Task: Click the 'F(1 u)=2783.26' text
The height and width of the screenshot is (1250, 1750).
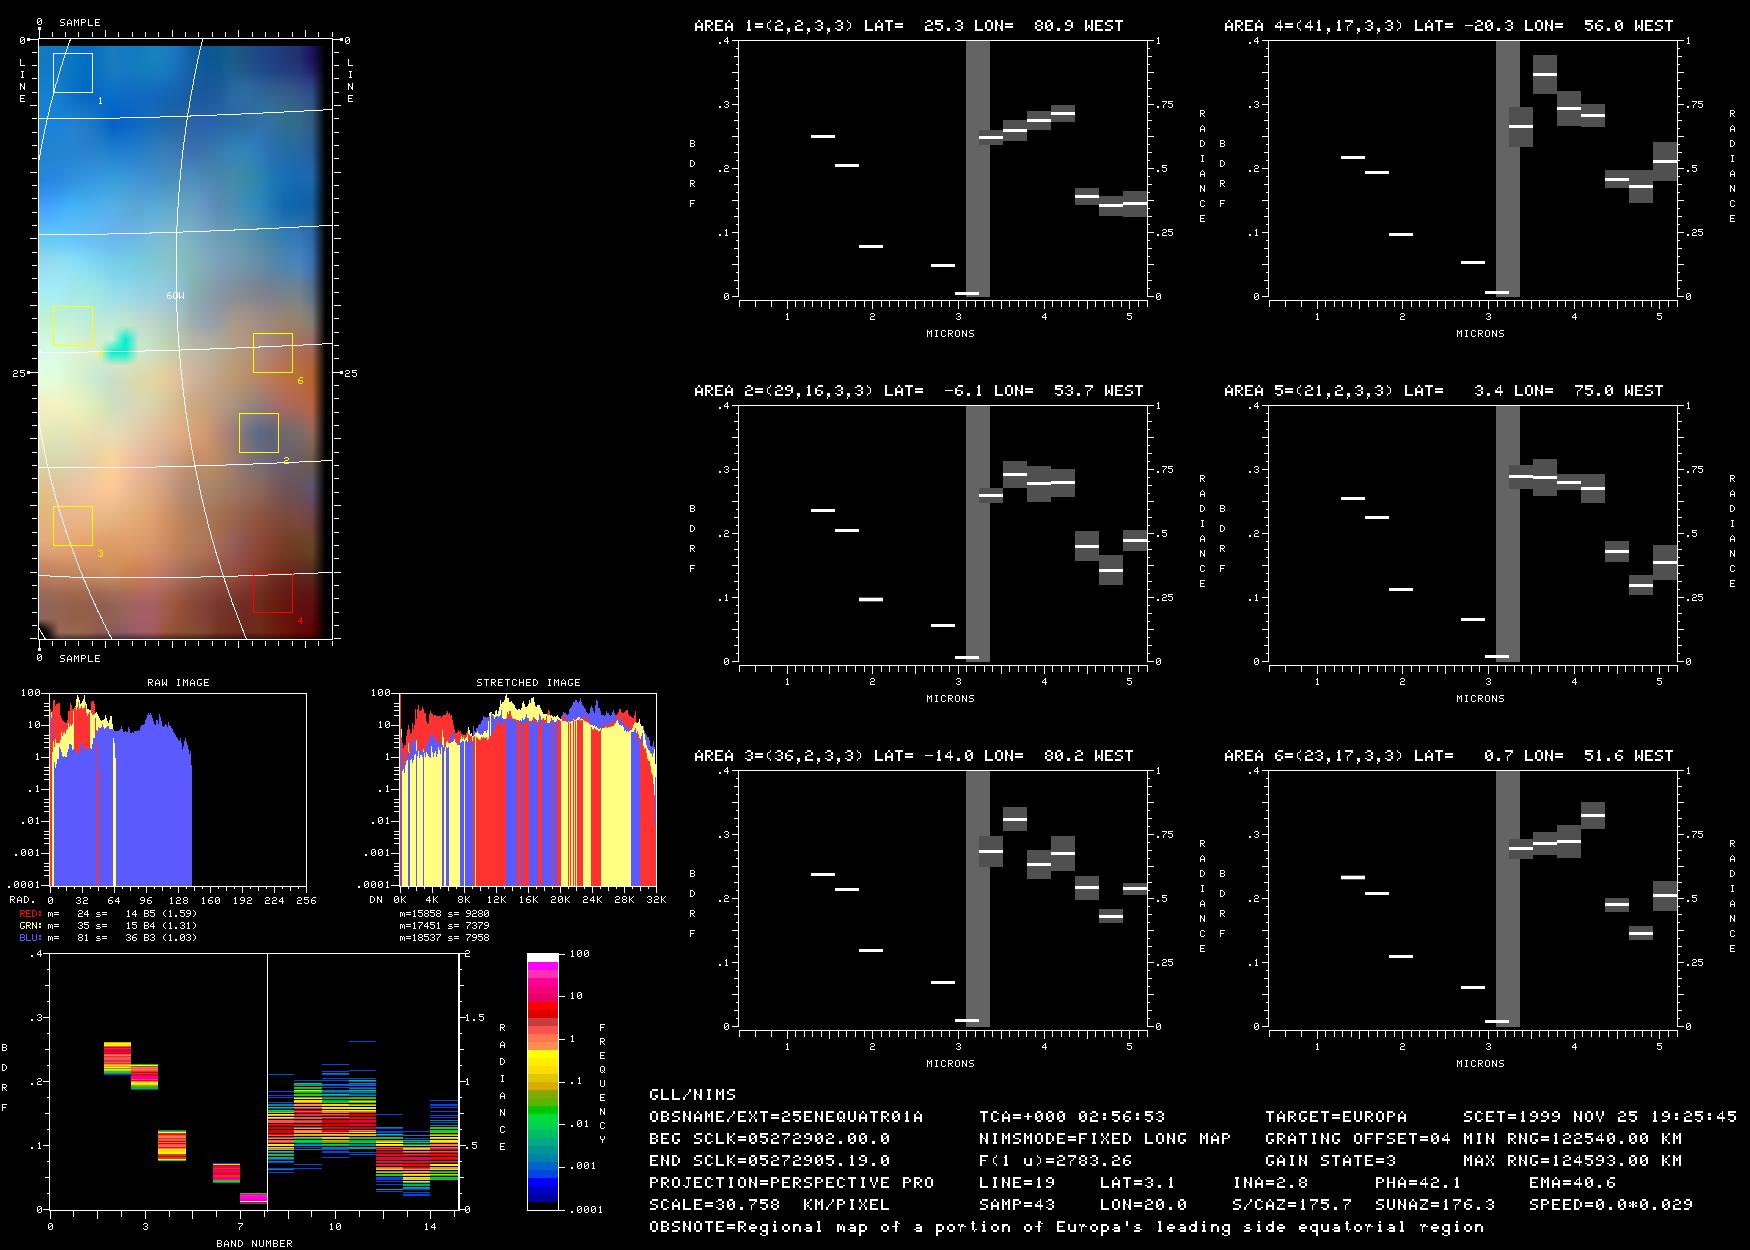Action: 1056,1161
